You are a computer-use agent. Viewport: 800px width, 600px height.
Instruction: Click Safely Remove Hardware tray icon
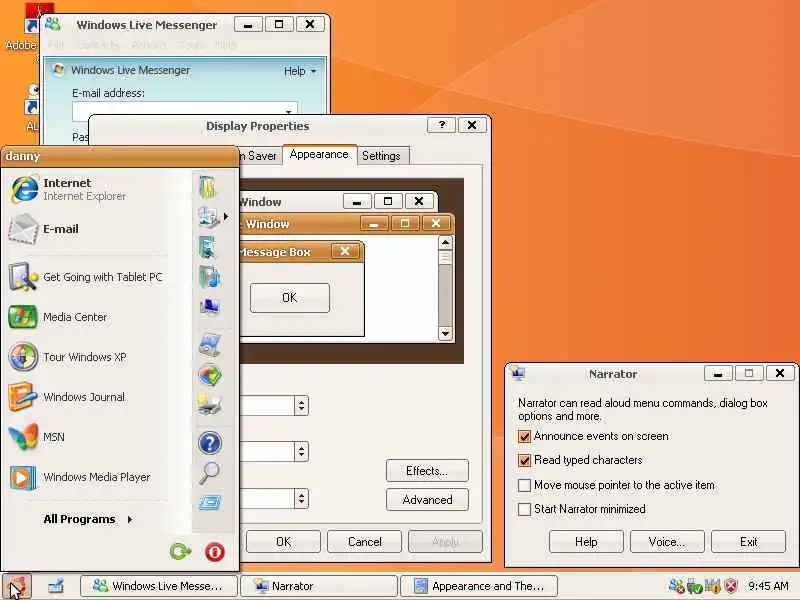(694, 586)
